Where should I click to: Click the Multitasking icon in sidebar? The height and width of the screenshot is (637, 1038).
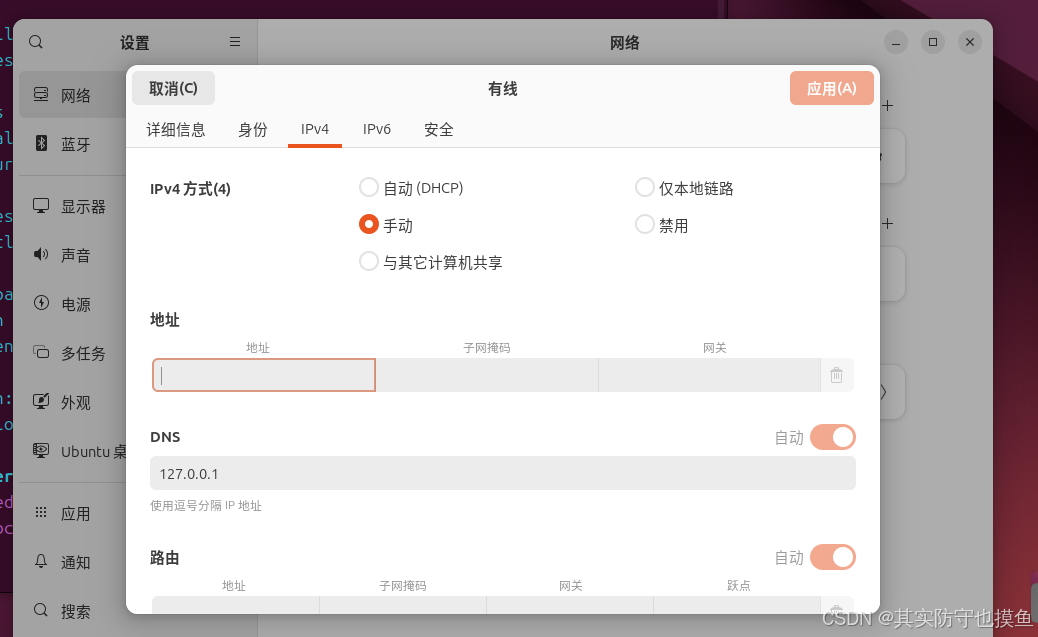tap(41, 352)
